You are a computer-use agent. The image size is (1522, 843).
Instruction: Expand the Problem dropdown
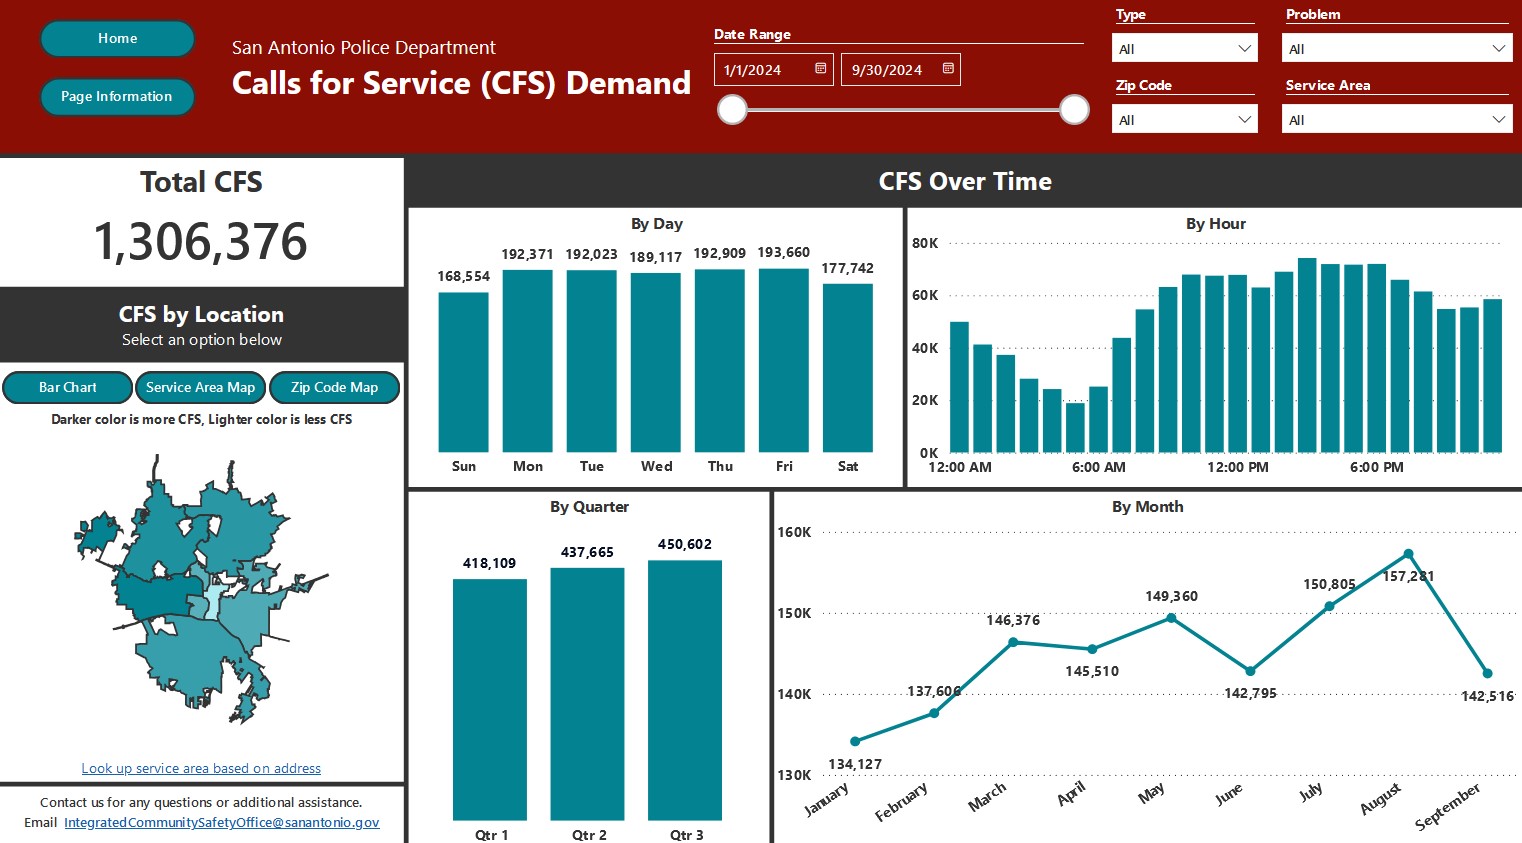1397,48
